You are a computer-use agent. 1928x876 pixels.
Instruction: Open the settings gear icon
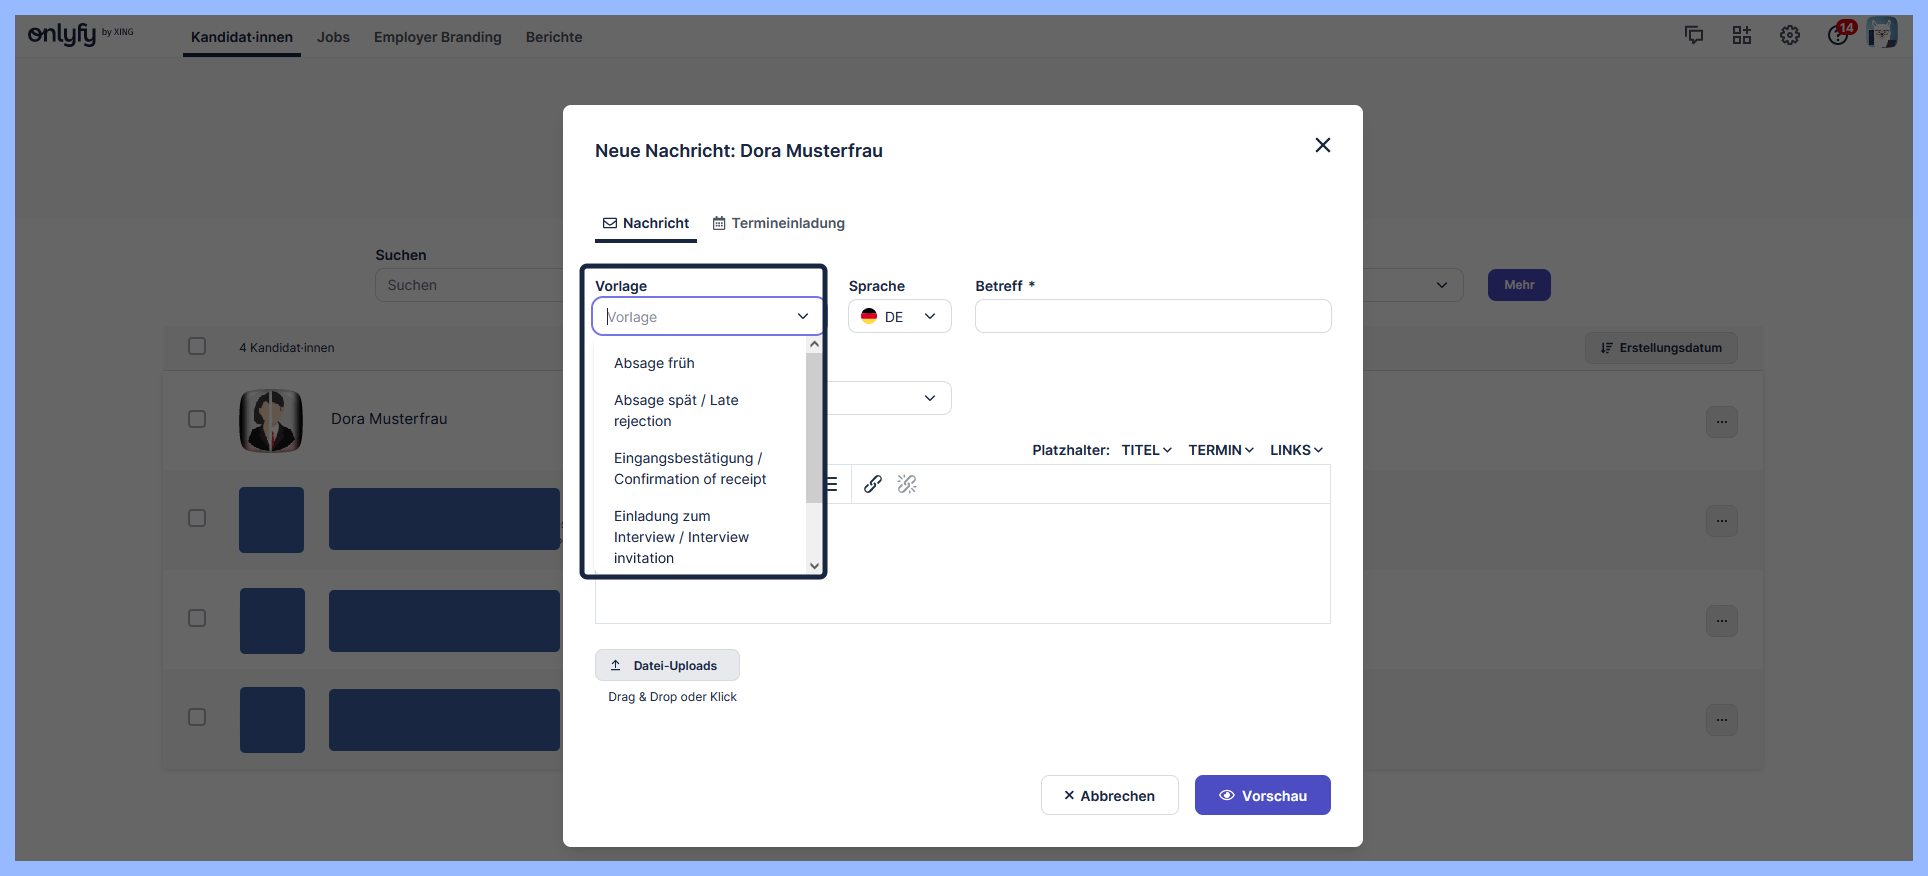[x=1790, y=35]
